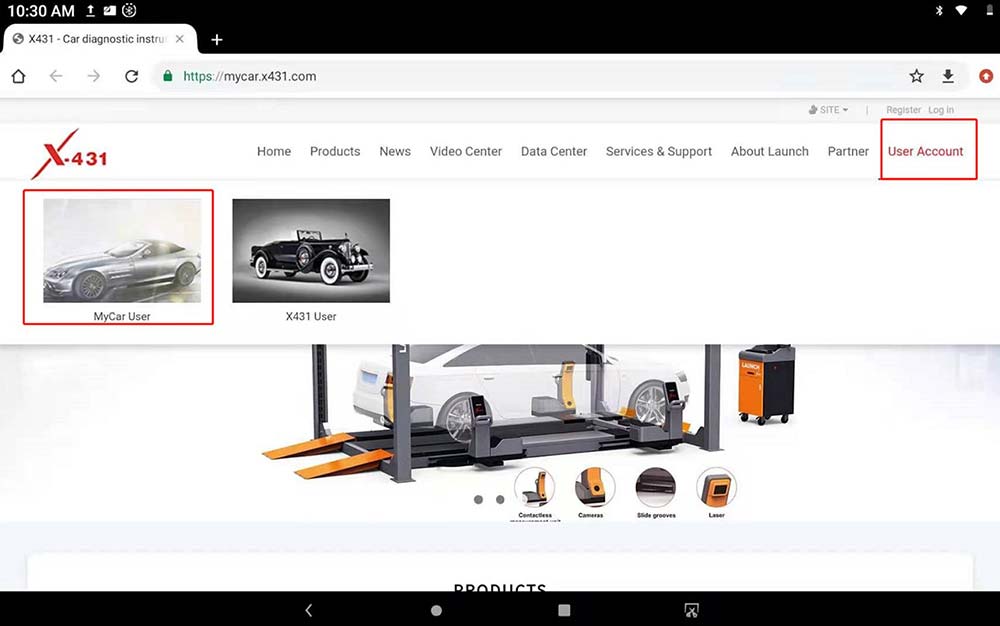
Task: Reload the page with refresh icon
Action: coord(131,76)
